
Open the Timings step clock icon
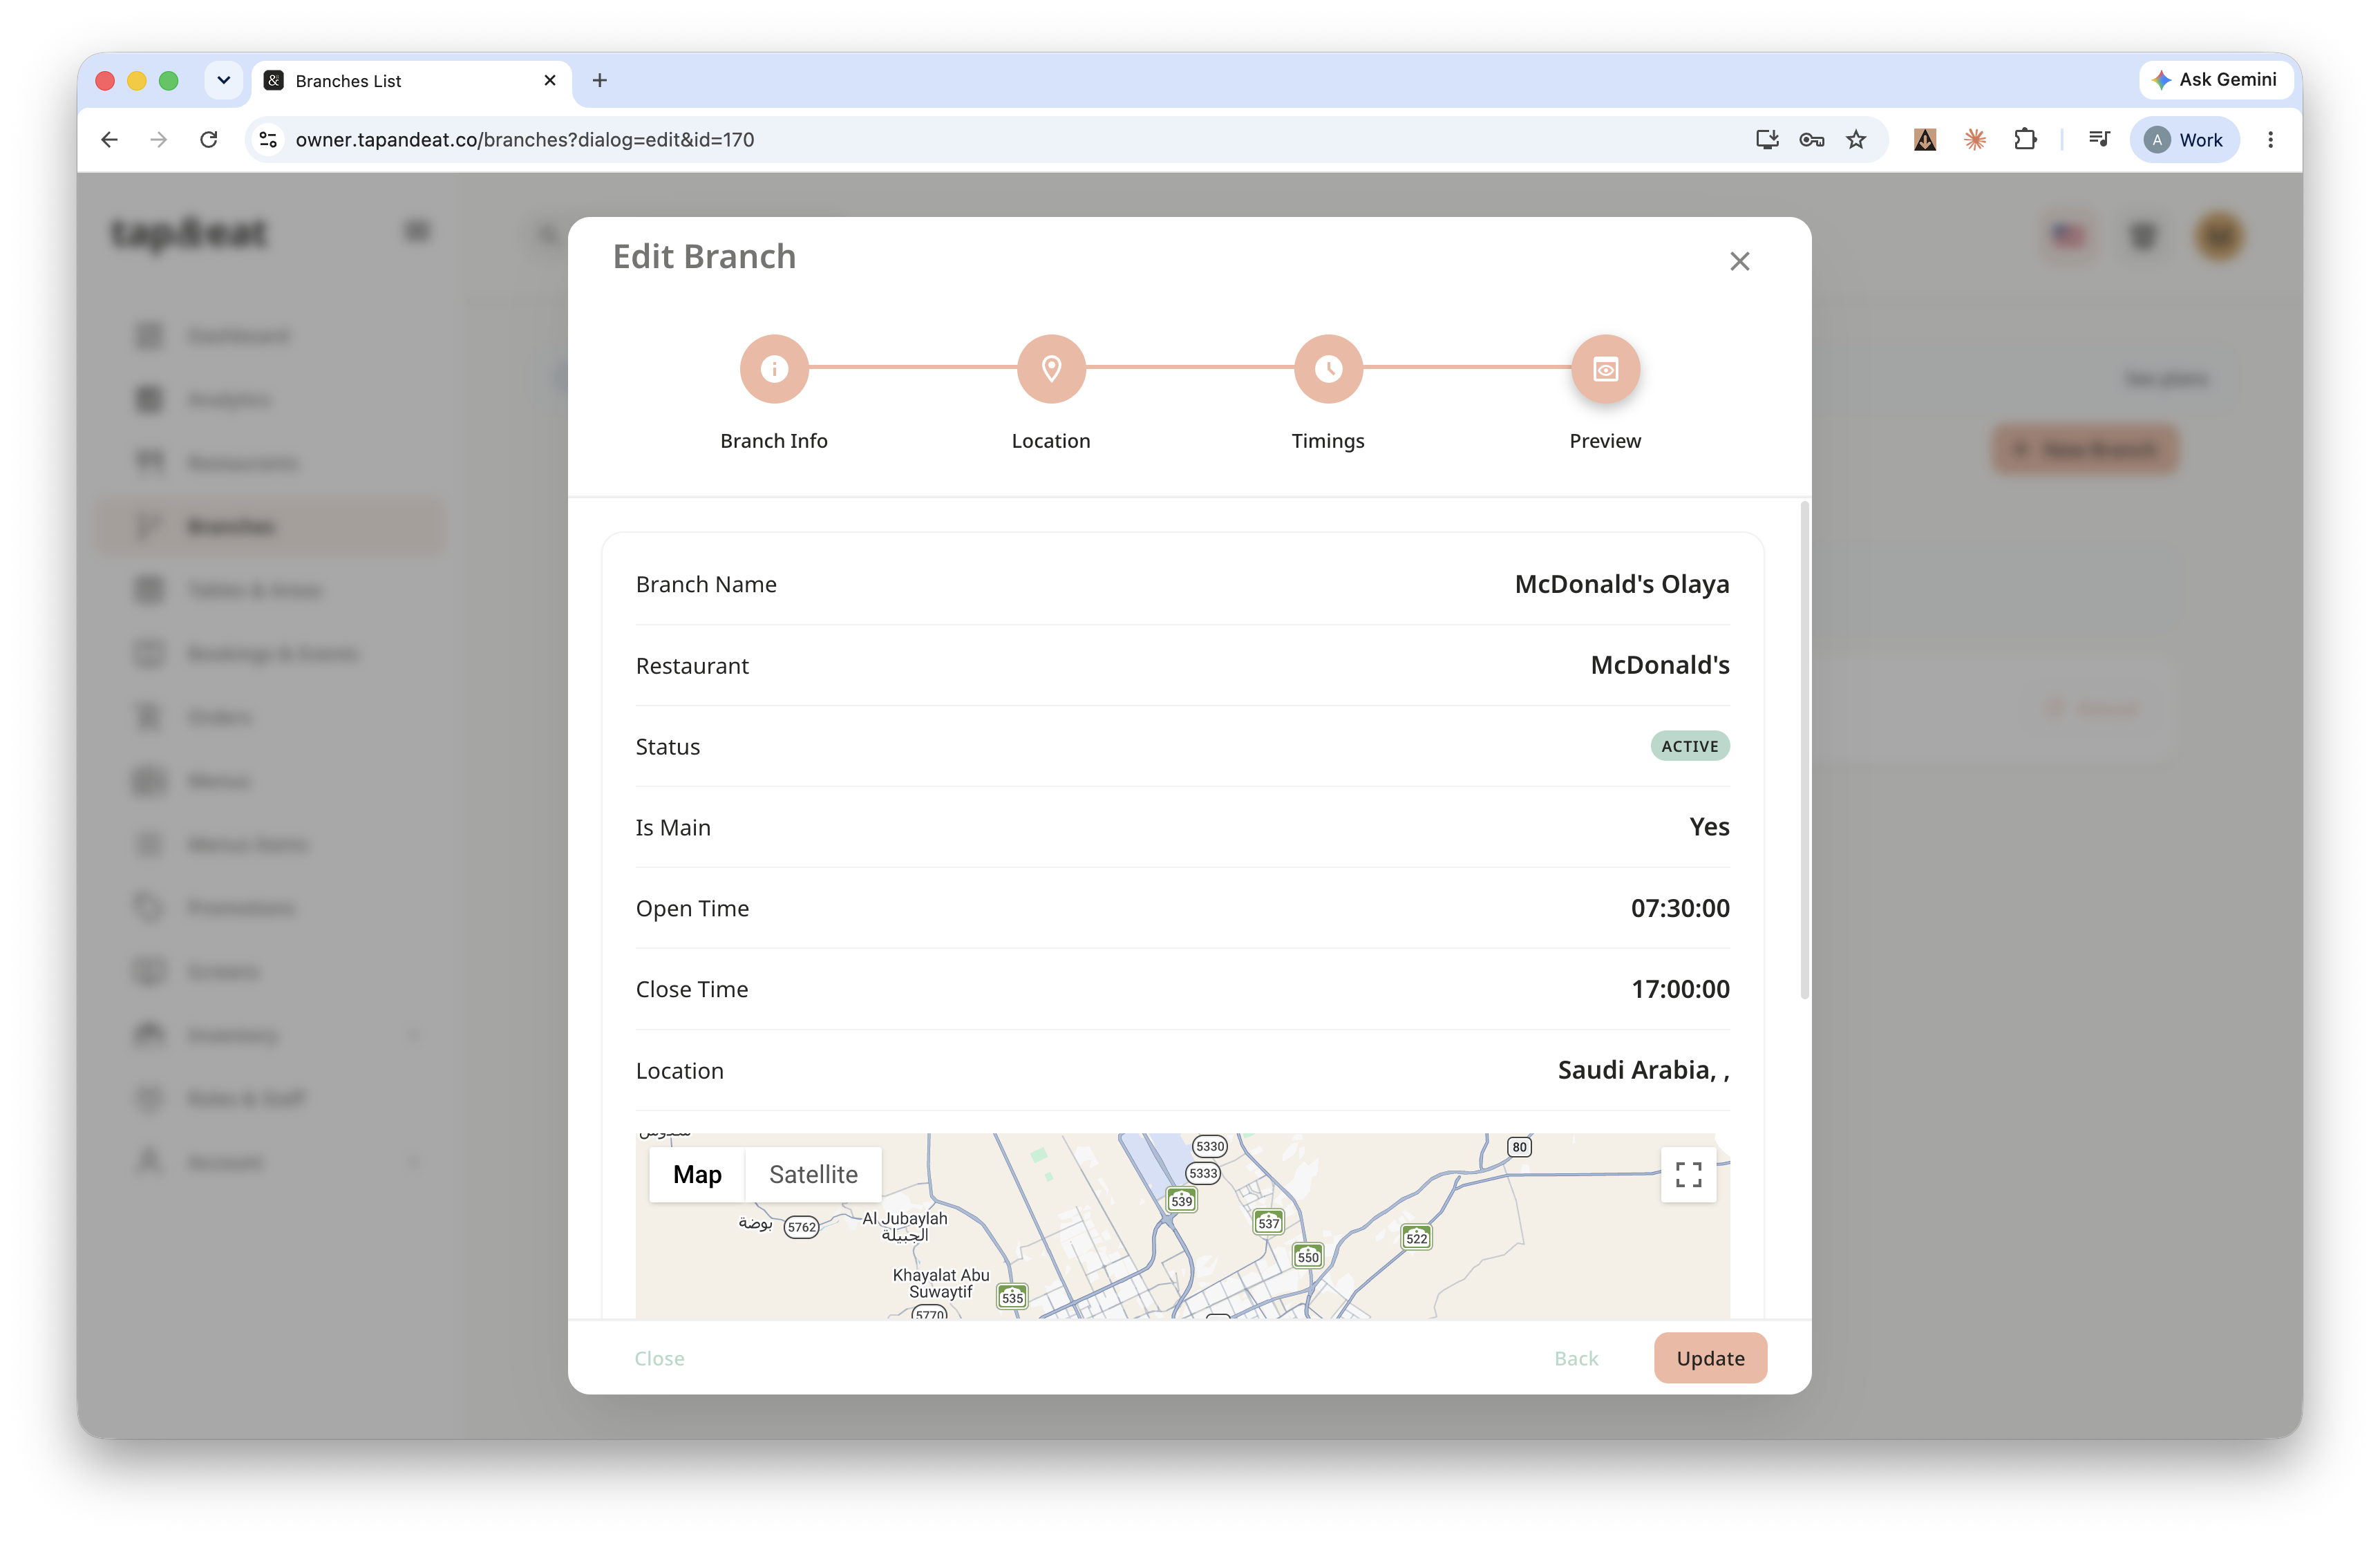(x=1327, y=369)
